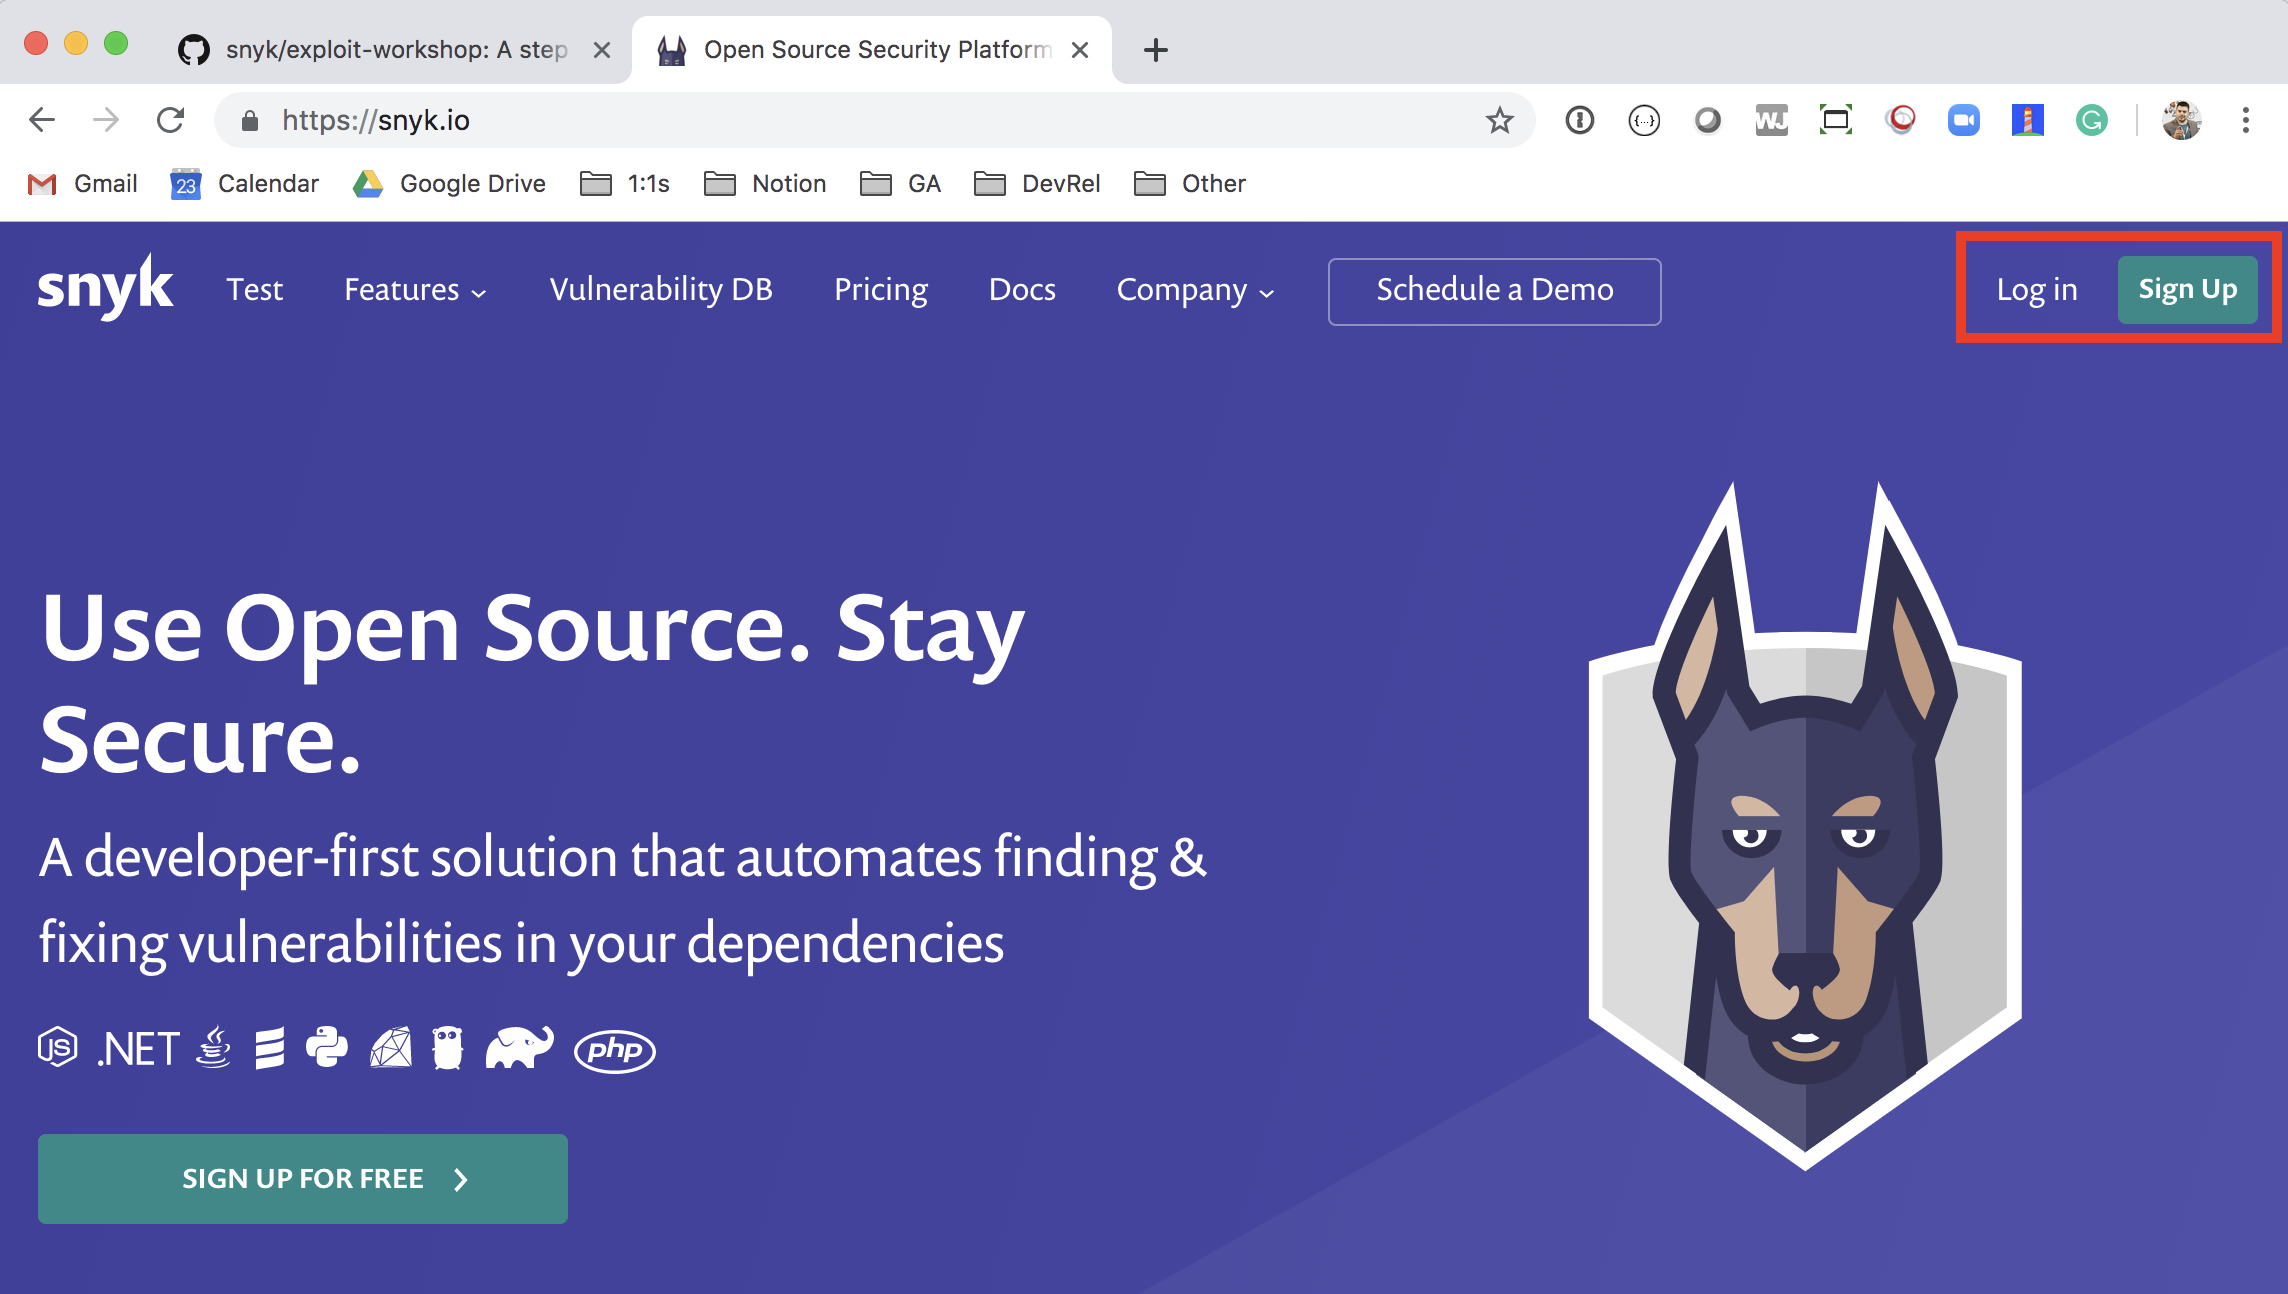The image size is (2288, 1294).
Task: Click the Sign Up For Free button
Action: tap(303, 1178)
